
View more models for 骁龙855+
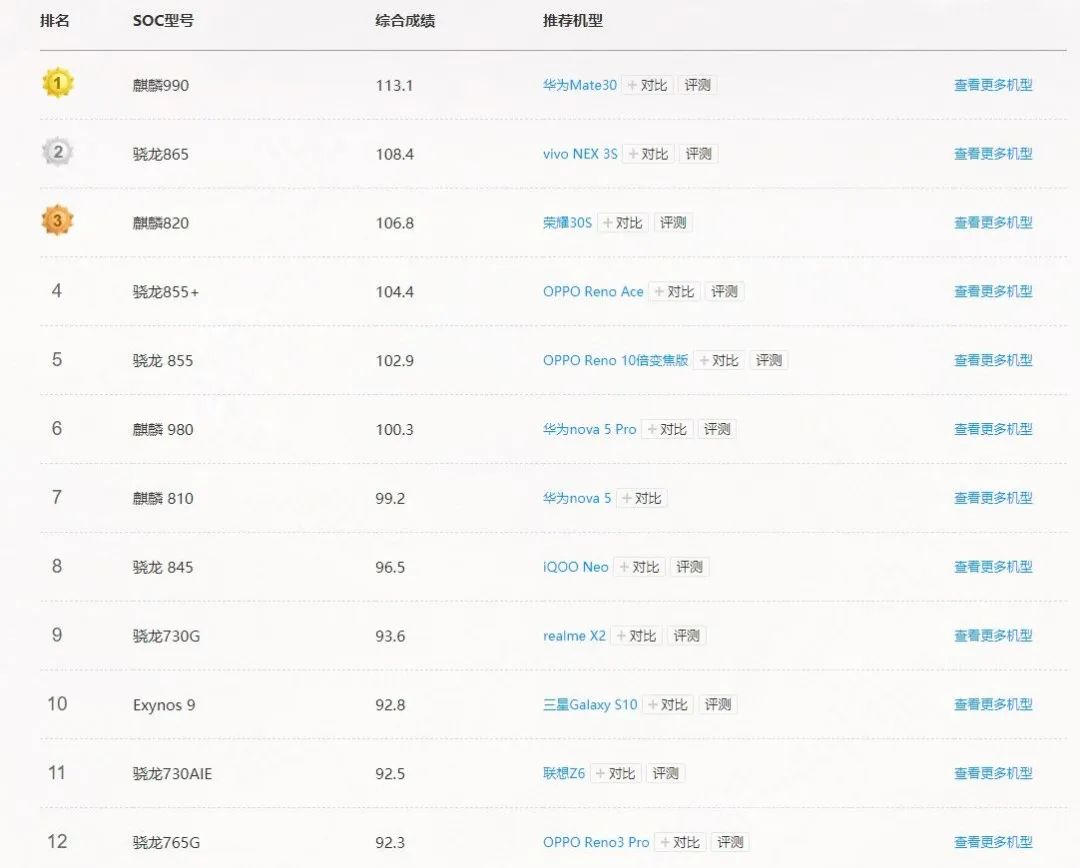point(993,291)
